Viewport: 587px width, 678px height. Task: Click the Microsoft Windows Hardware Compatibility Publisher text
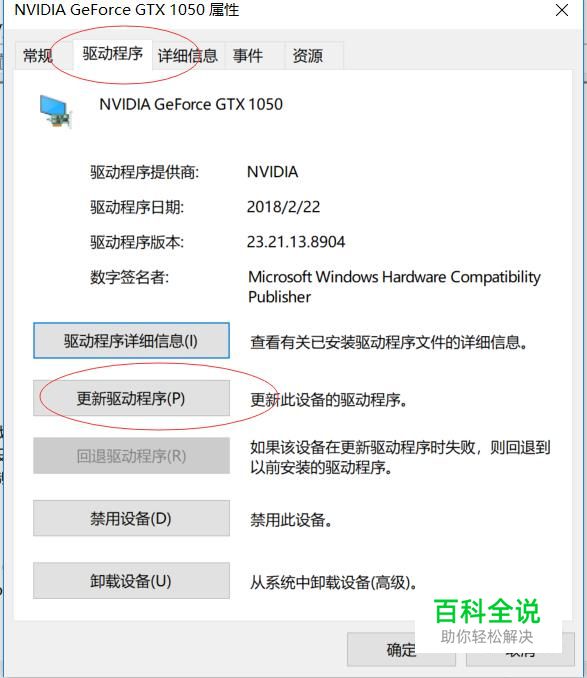pyautogui.click(x=394, y=287)
